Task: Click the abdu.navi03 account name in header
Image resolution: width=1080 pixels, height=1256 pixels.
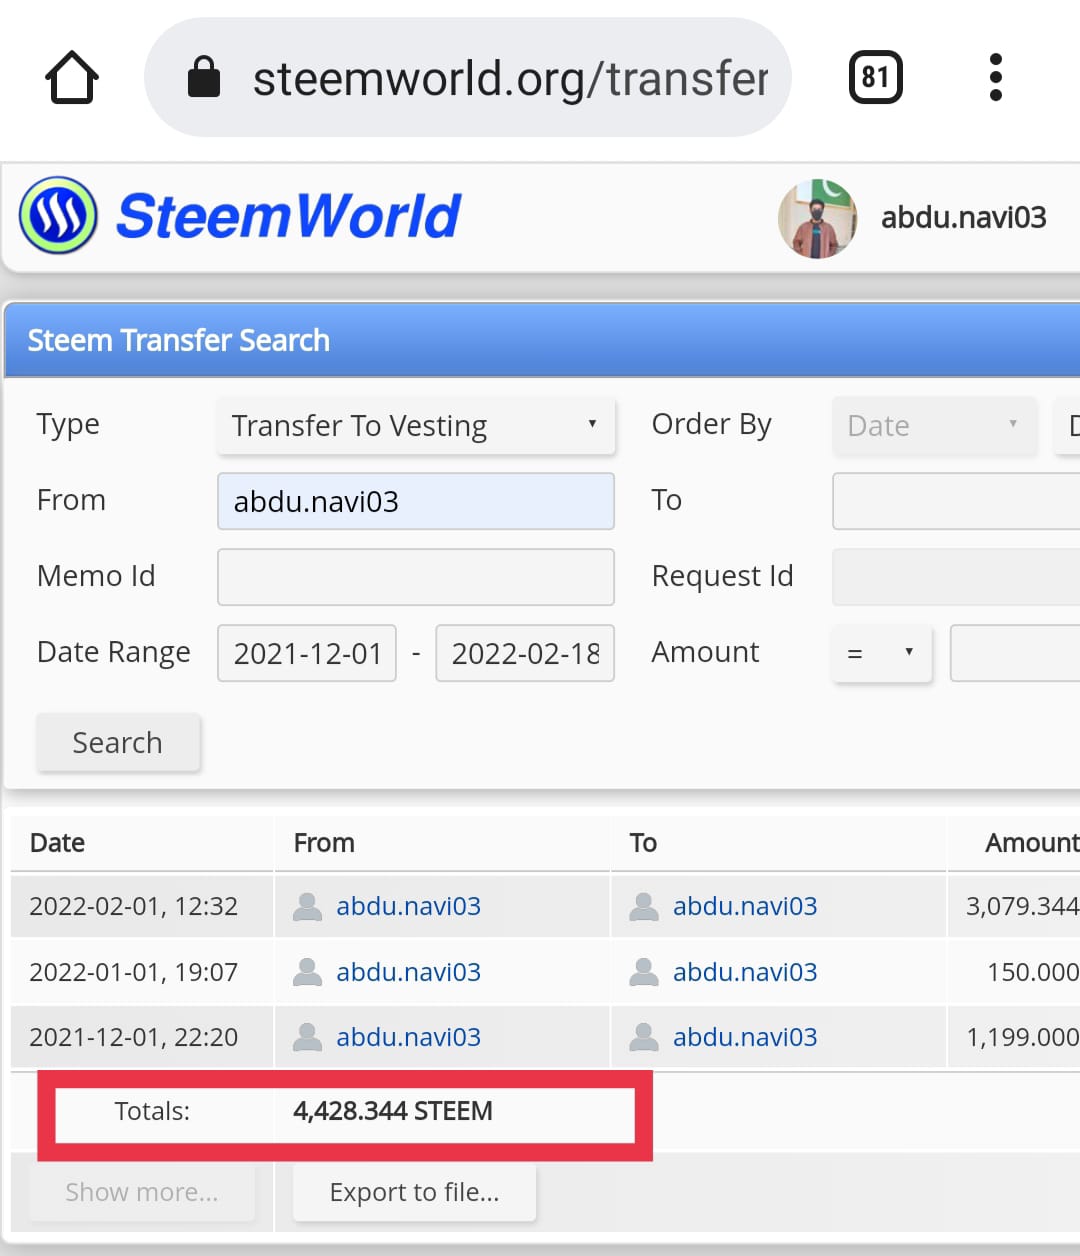Action: (x=963, y=217)
